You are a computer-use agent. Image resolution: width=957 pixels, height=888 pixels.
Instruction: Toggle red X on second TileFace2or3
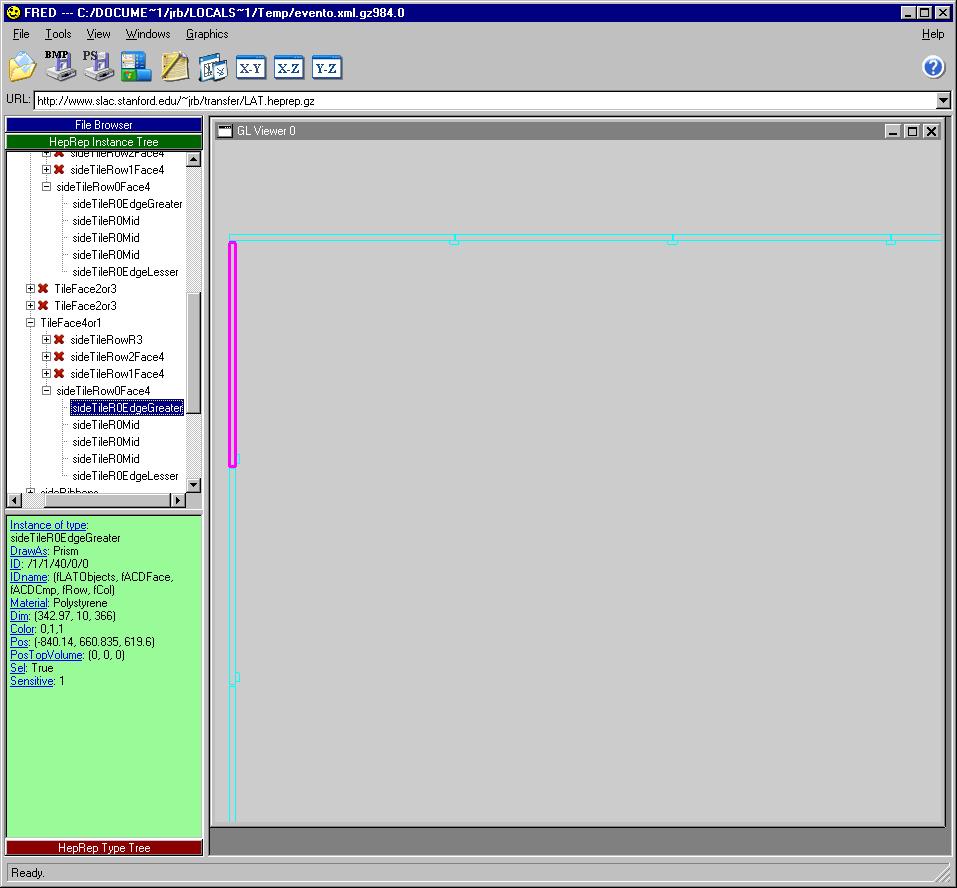tap(43, 306)
